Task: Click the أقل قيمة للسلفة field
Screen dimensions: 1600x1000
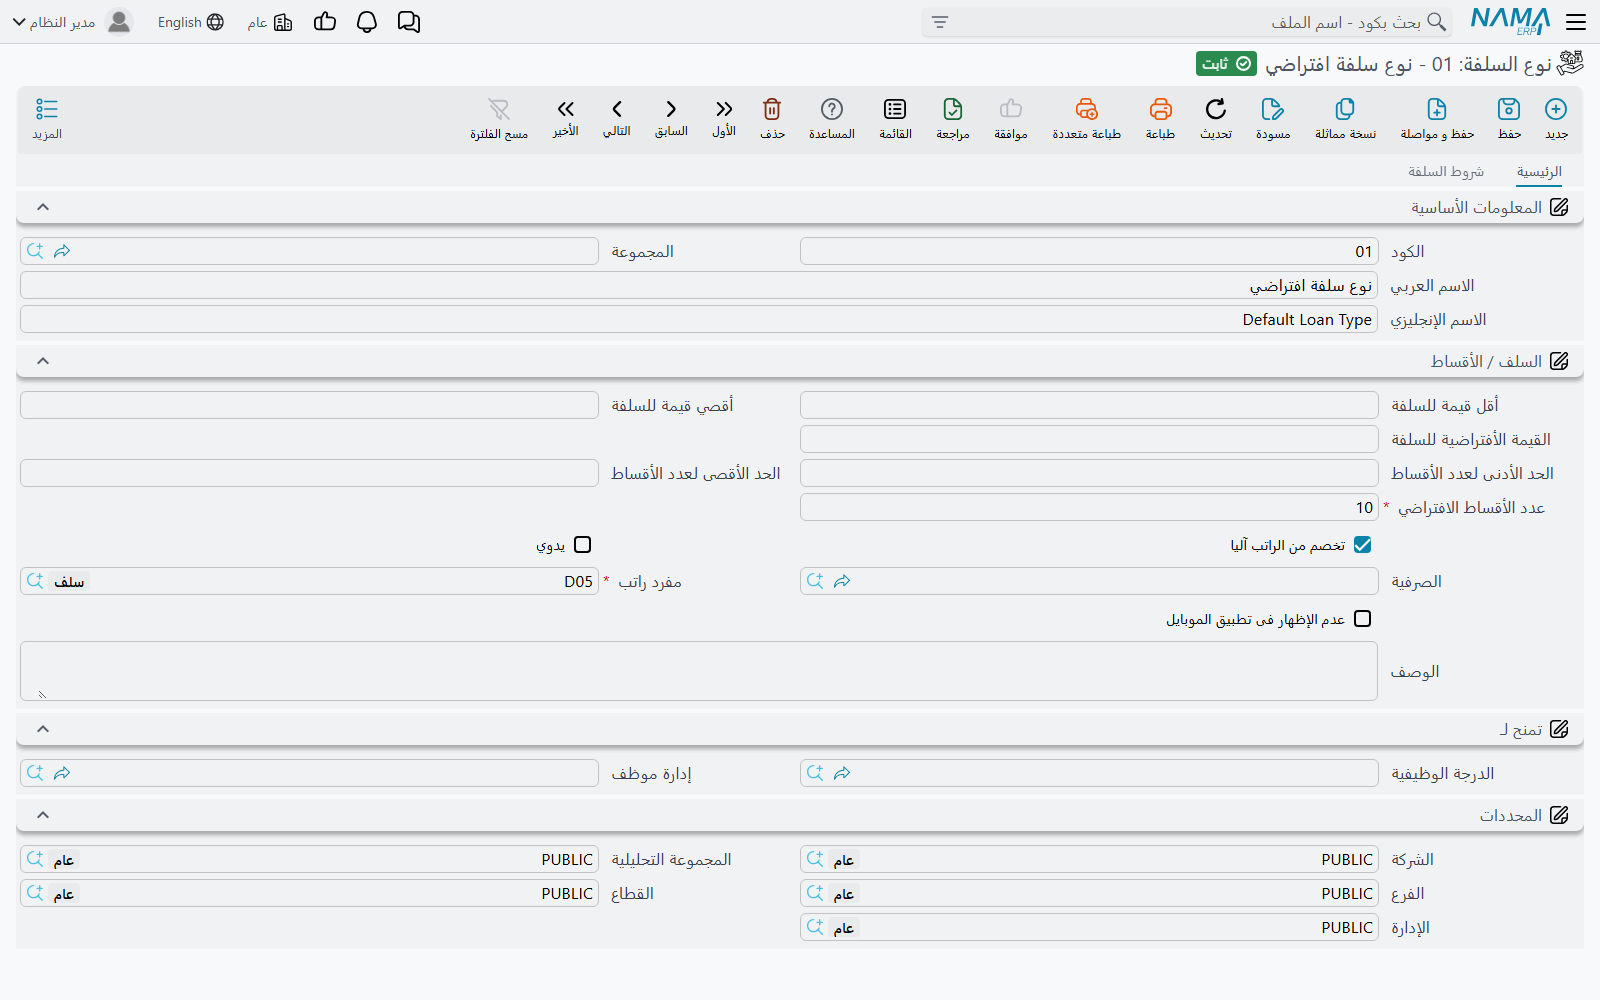Action: (x=1089, y=405)
